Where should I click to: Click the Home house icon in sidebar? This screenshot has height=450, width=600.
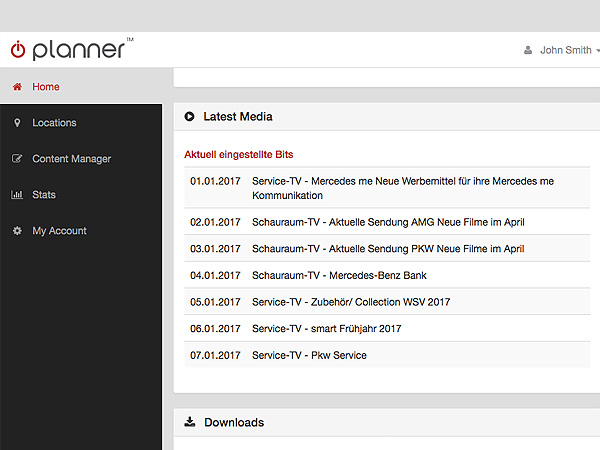(17, 86)
